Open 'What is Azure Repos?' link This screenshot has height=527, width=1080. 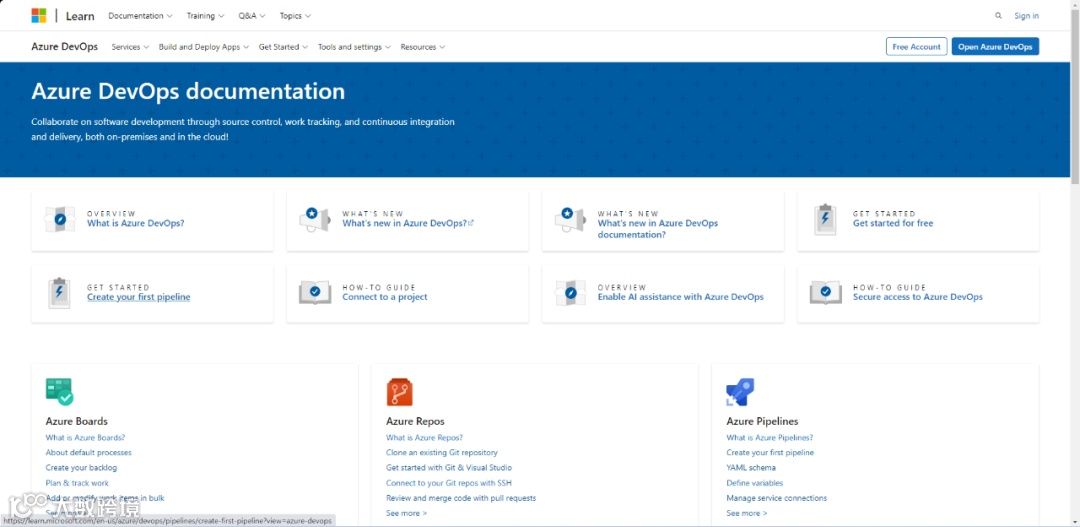[424, 437]
